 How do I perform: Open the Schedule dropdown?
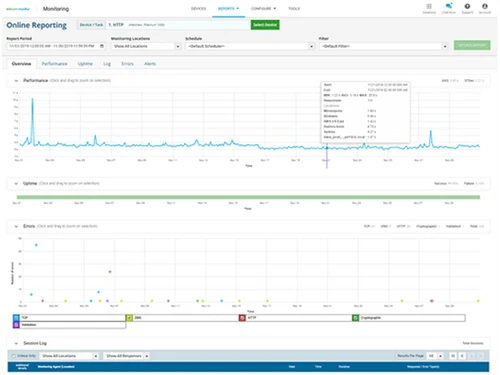[250, 46]
